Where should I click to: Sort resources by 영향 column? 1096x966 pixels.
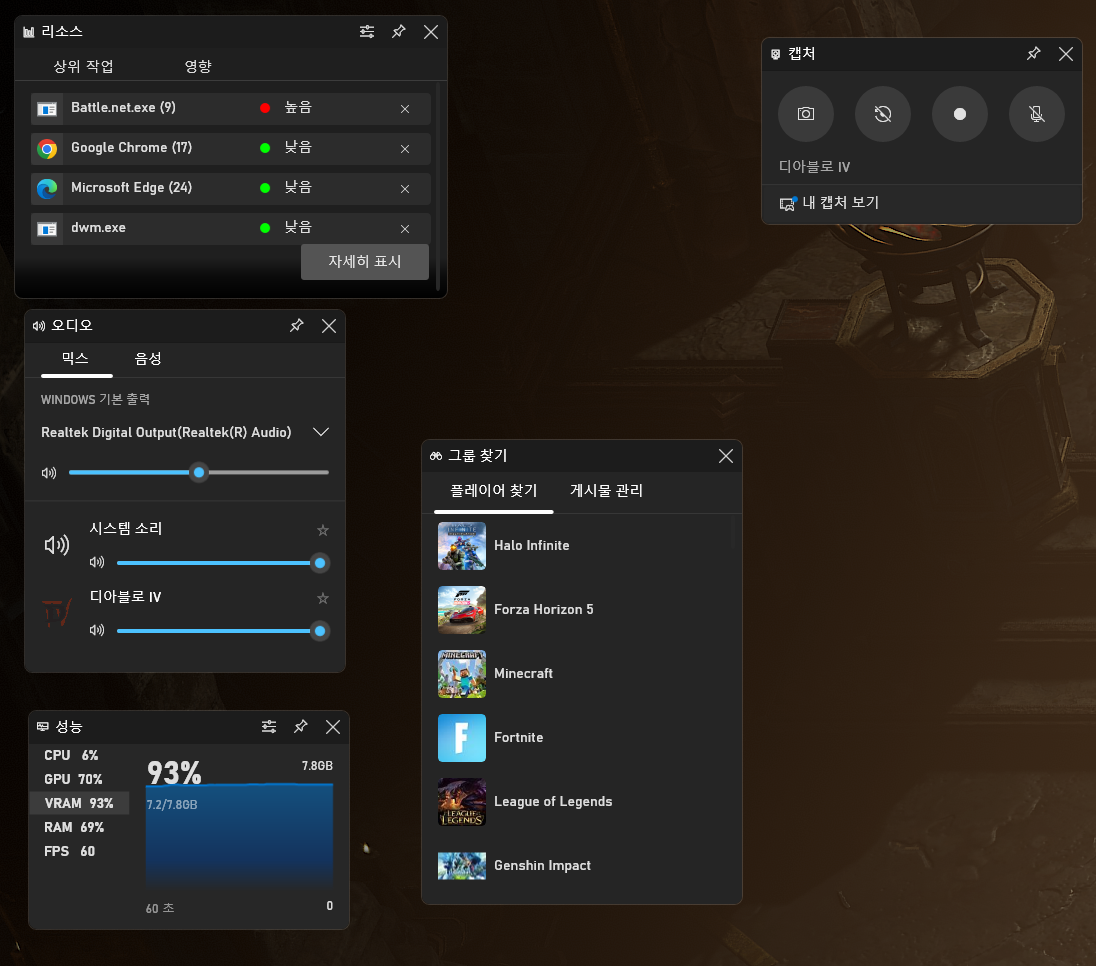tap(198, 66)
